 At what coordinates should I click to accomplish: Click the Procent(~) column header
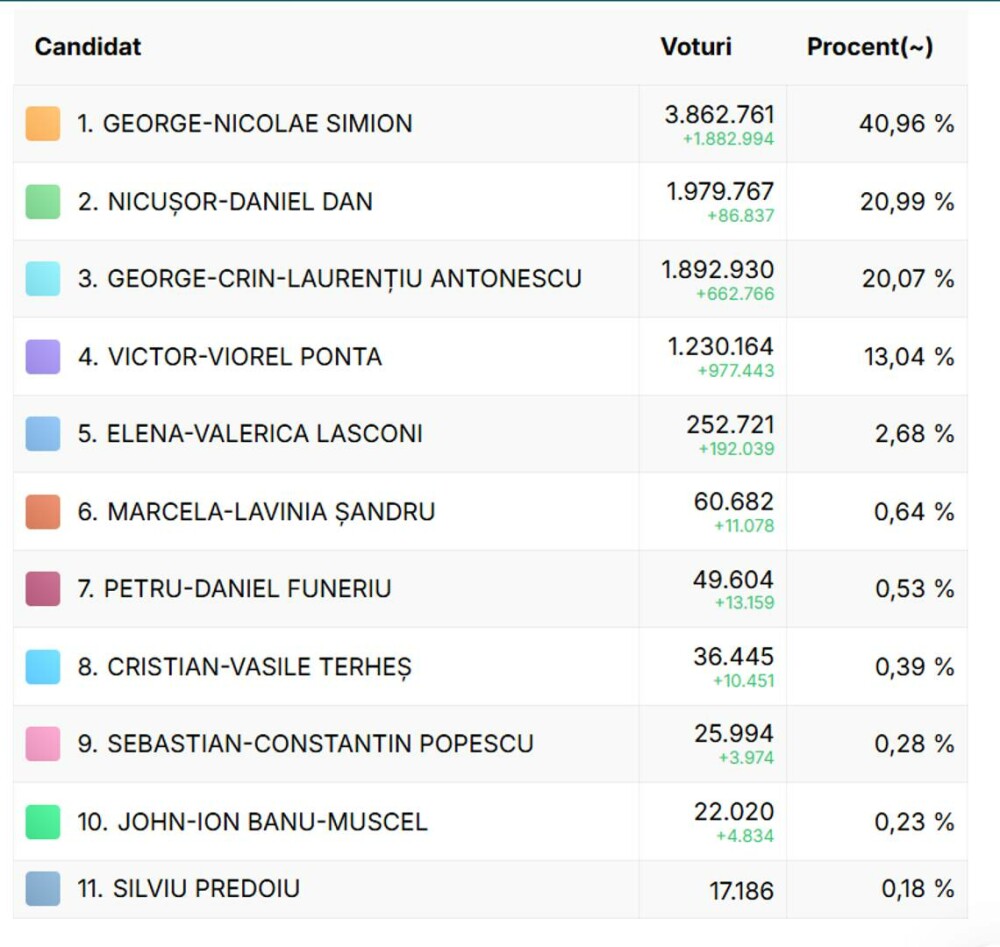[870, 47]
